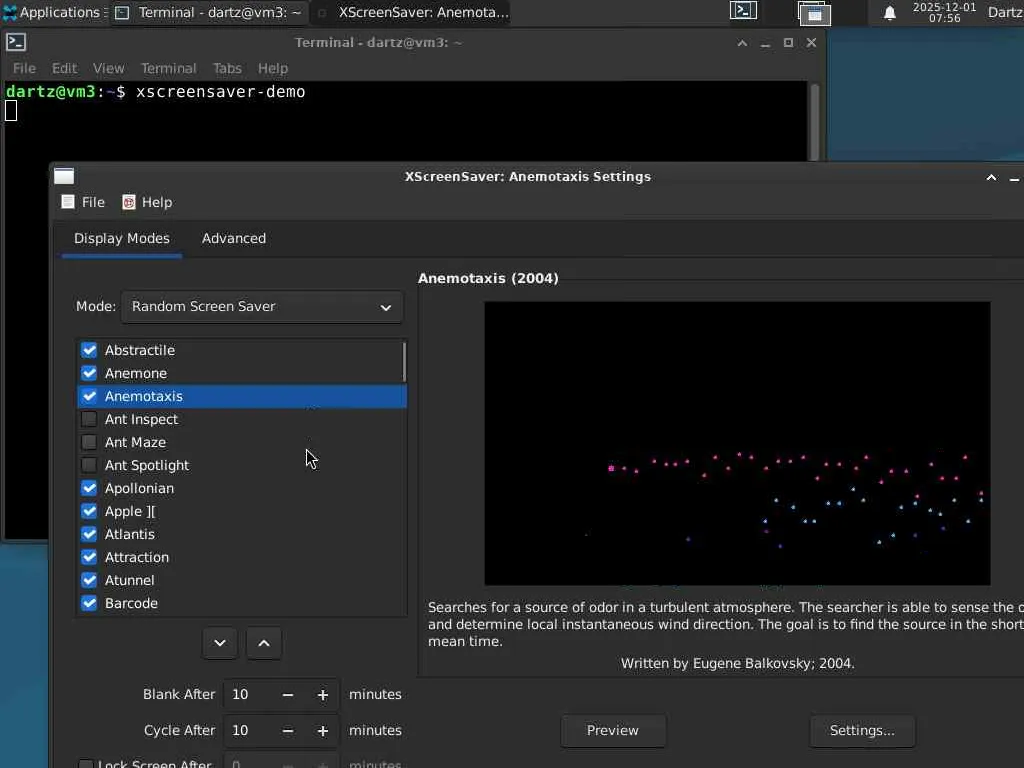
Task: Decrease the Cycle After value
Action: point(288,731)
